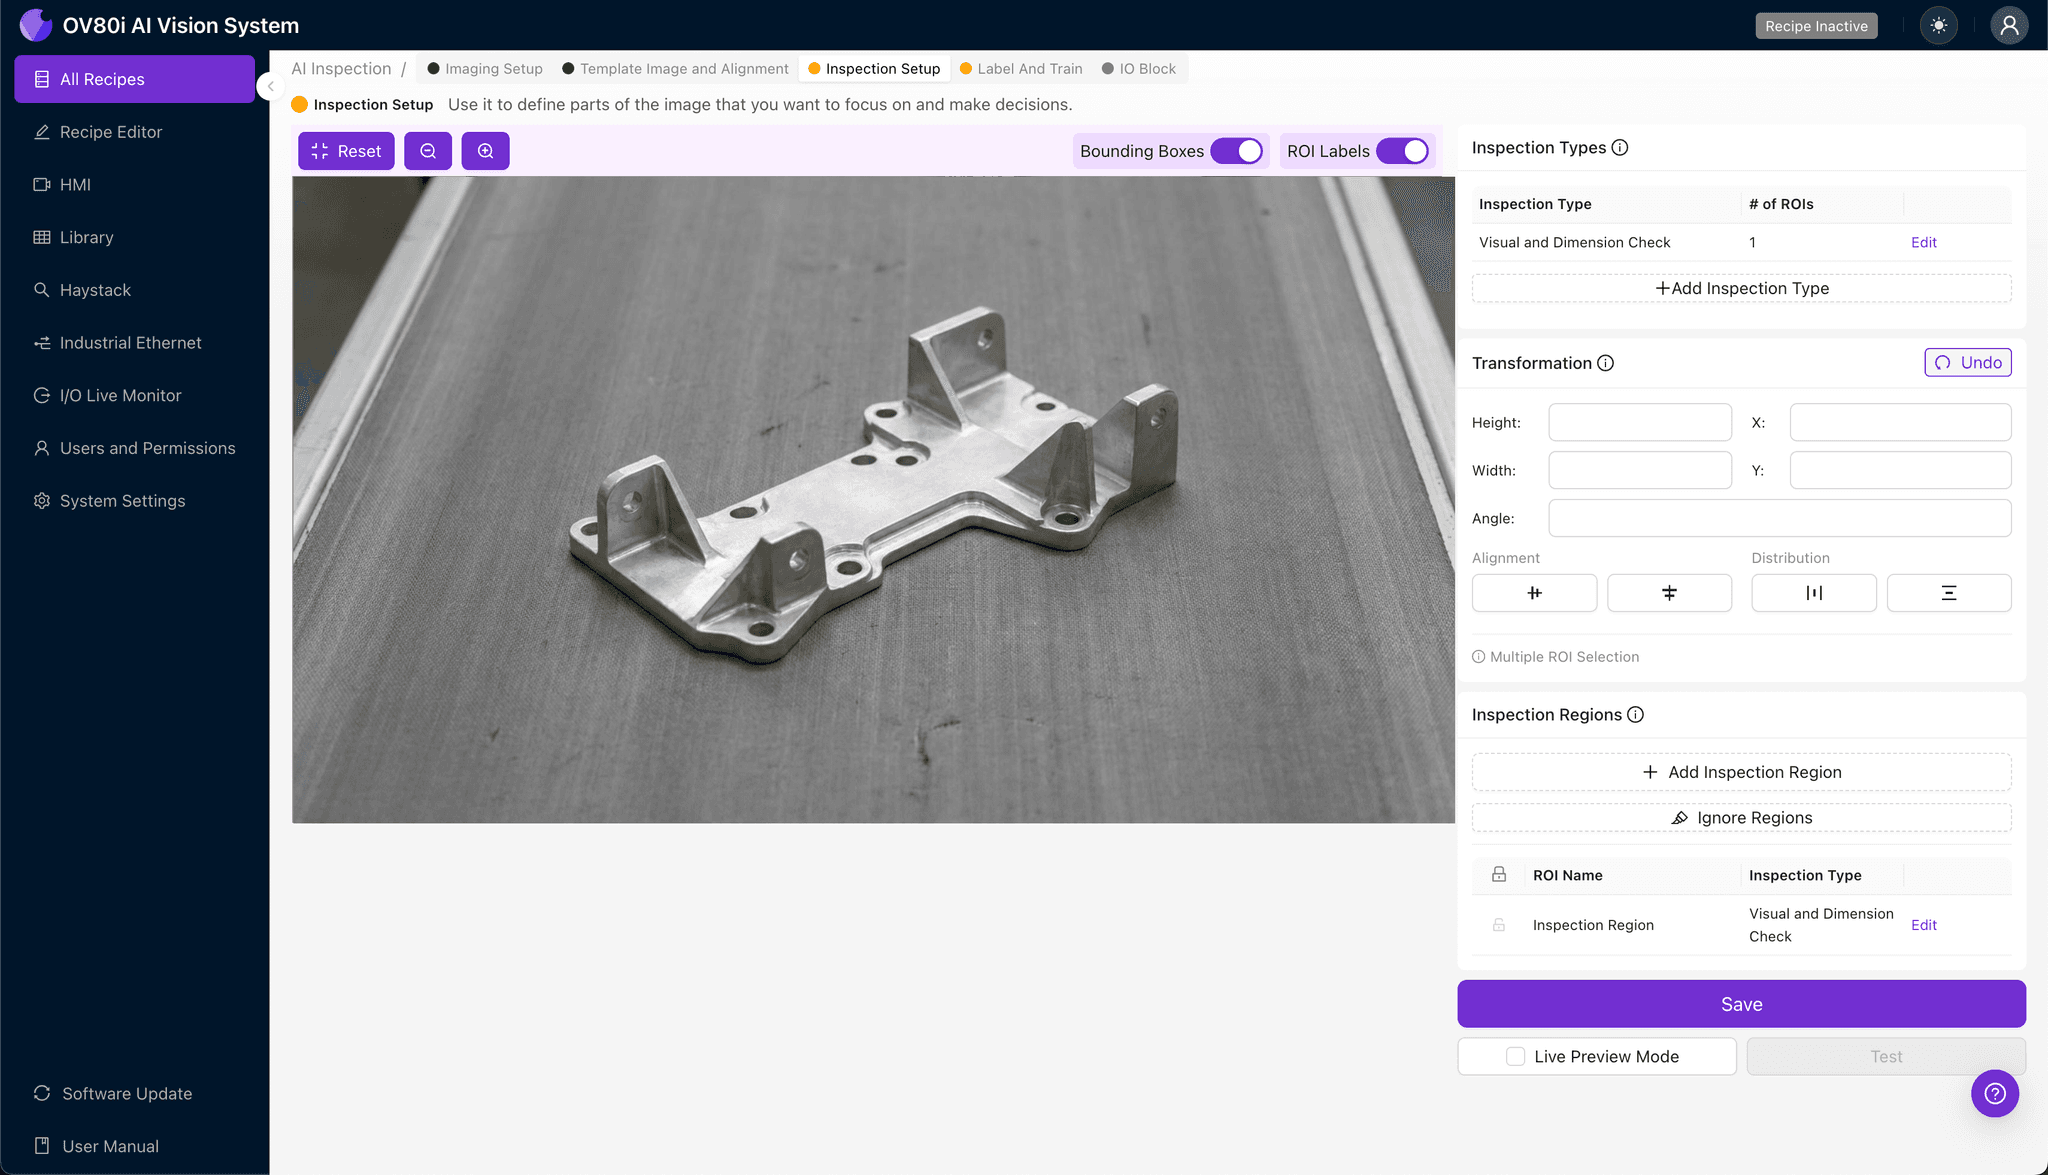
Task: Click the Angle input field
Action: [1780, 518]
